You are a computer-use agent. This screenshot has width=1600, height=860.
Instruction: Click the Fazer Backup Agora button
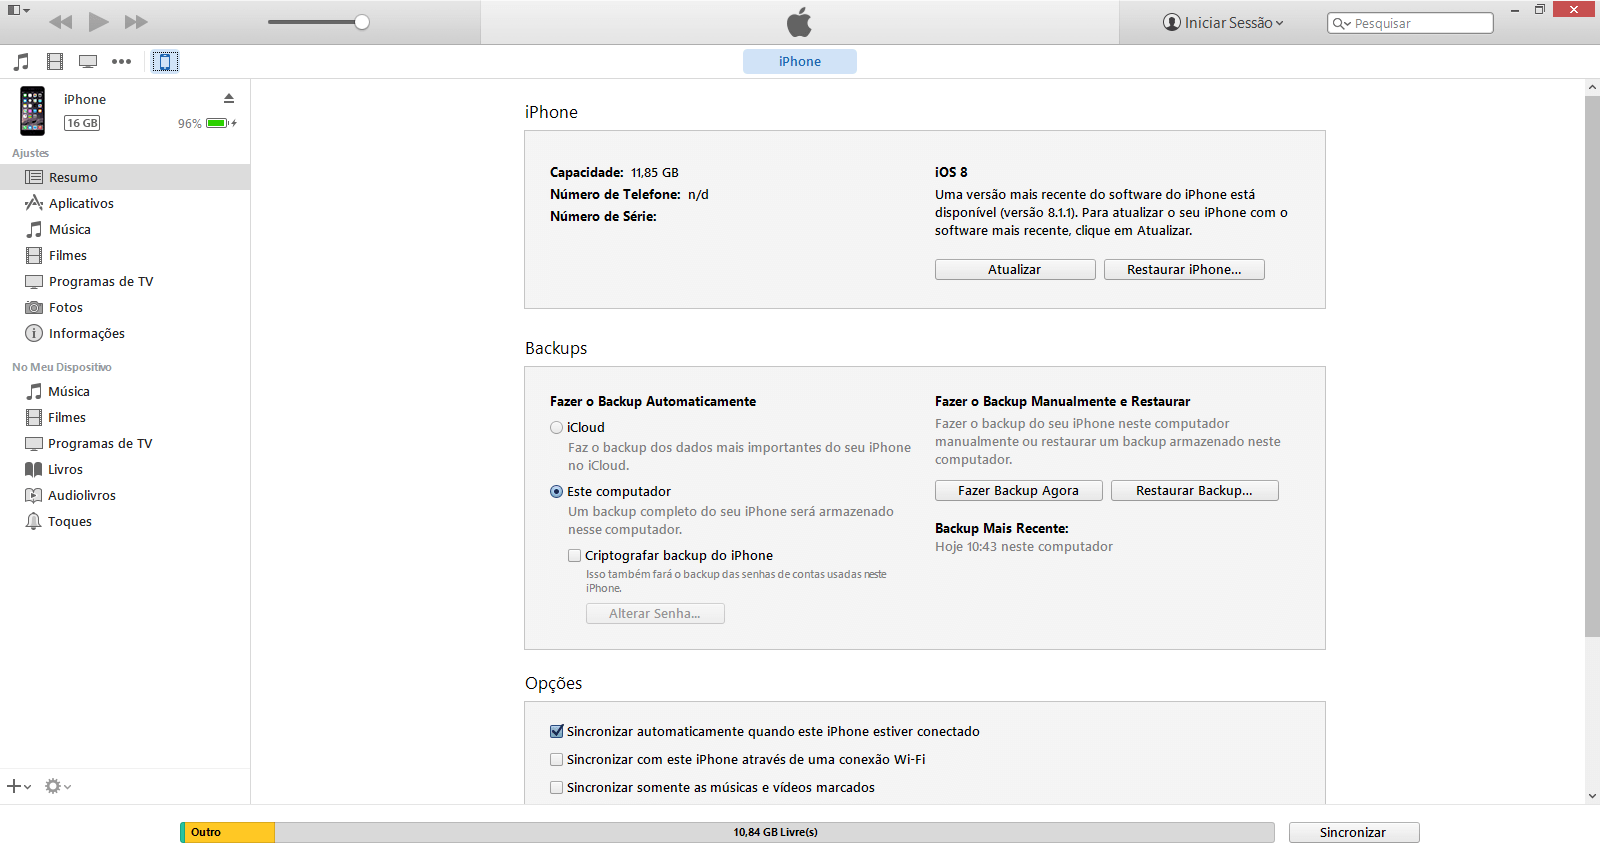click(x=1019, y=490)
